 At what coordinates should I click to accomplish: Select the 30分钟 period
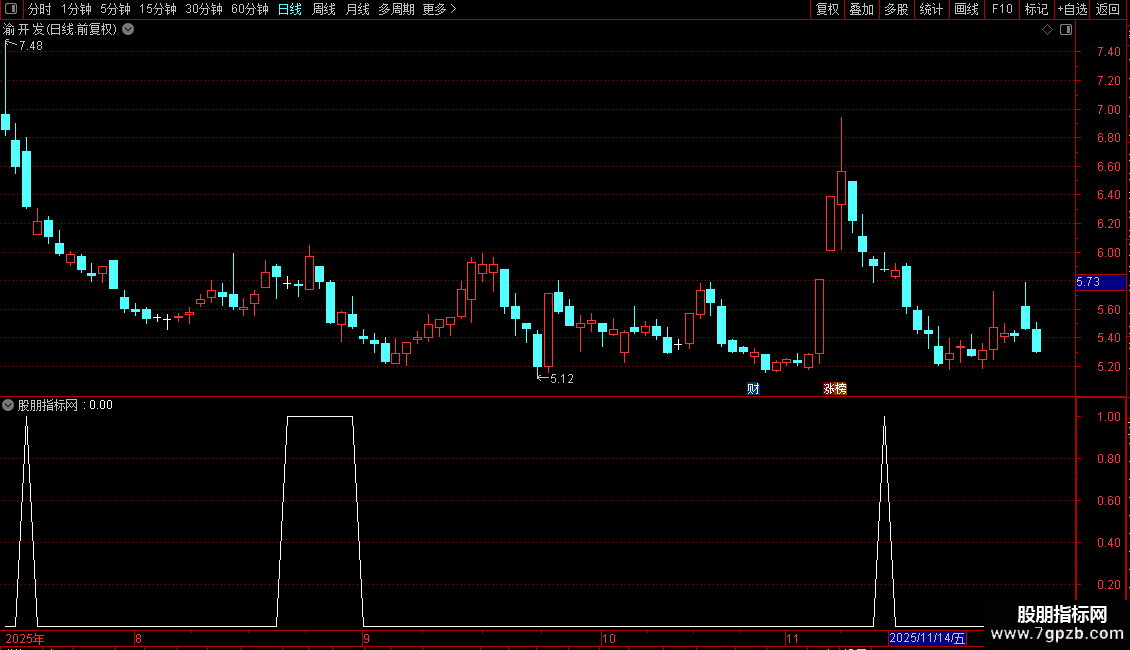tap(204, 9)
